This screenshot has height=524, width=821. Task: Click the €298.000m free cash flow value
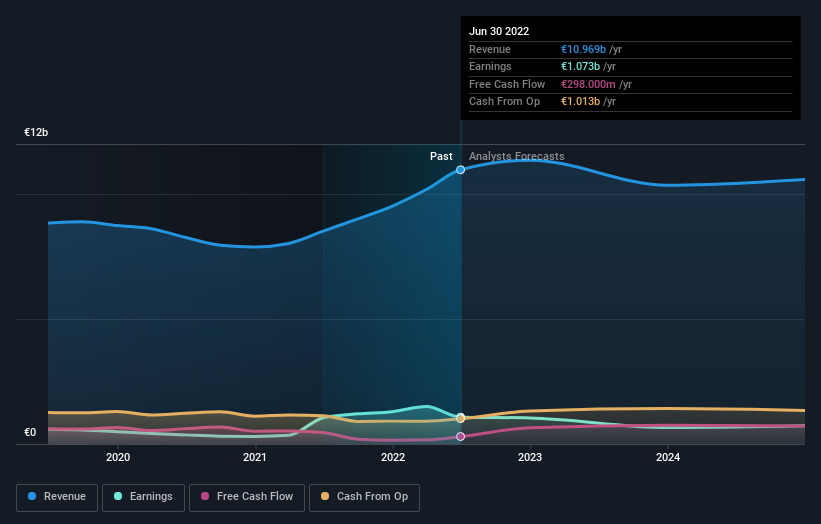point(588,84)
